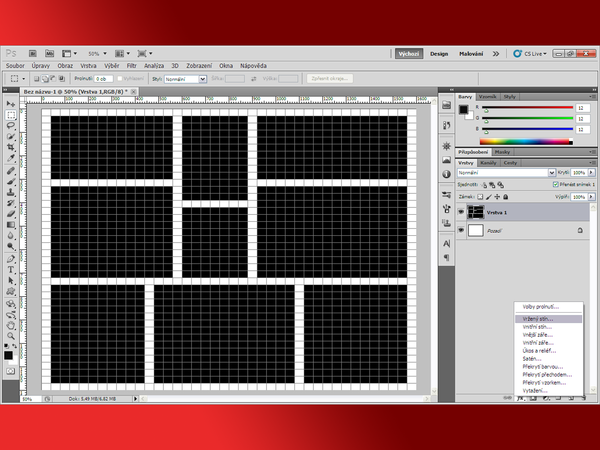
Task: Select the Rectangular Marquee tool
Action: [11, 114]
